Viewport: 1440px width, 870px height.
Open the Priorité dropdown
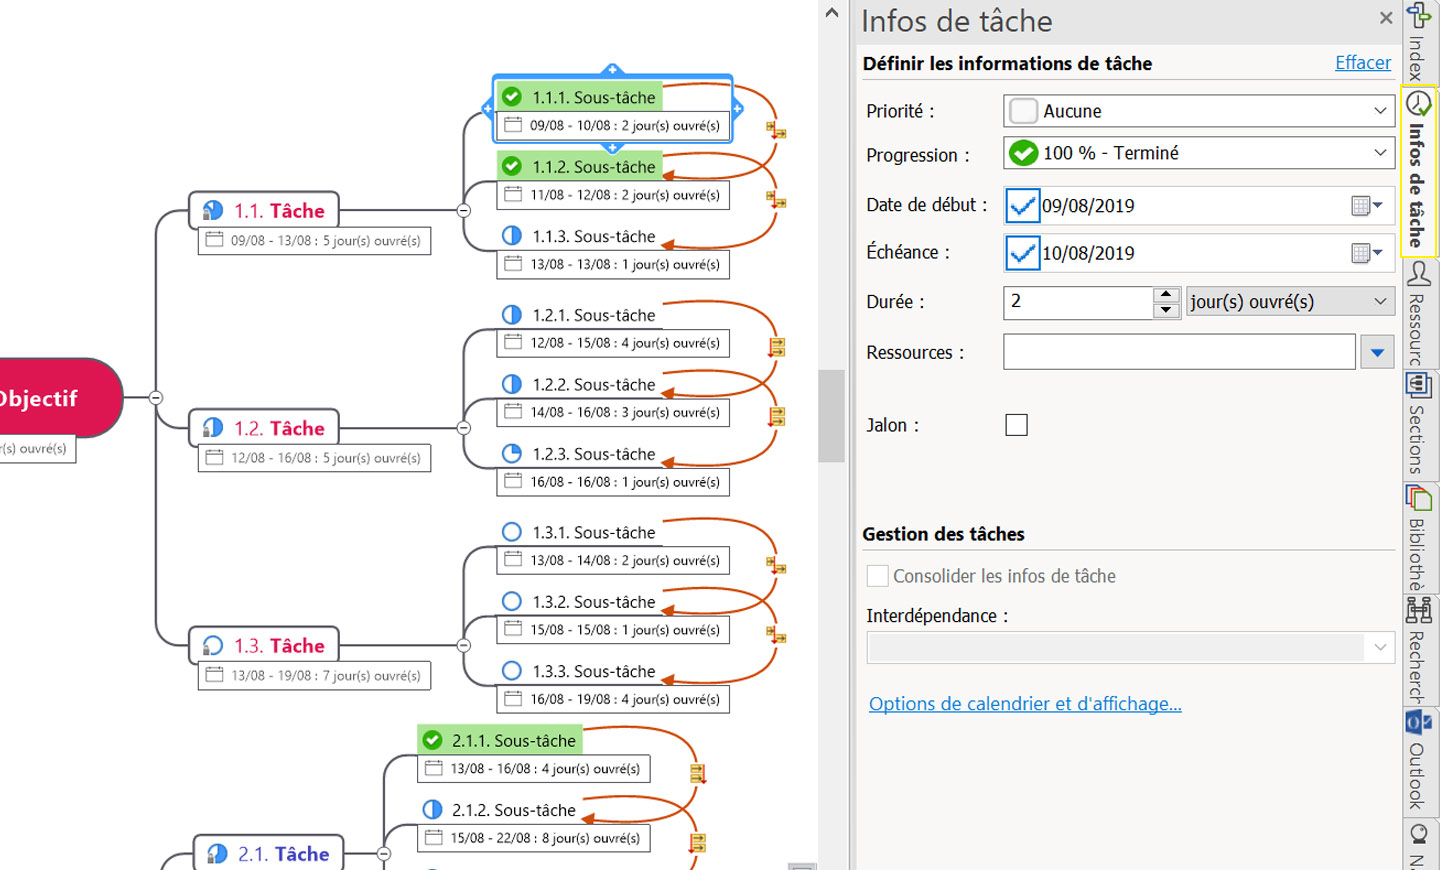[1383, 110]
